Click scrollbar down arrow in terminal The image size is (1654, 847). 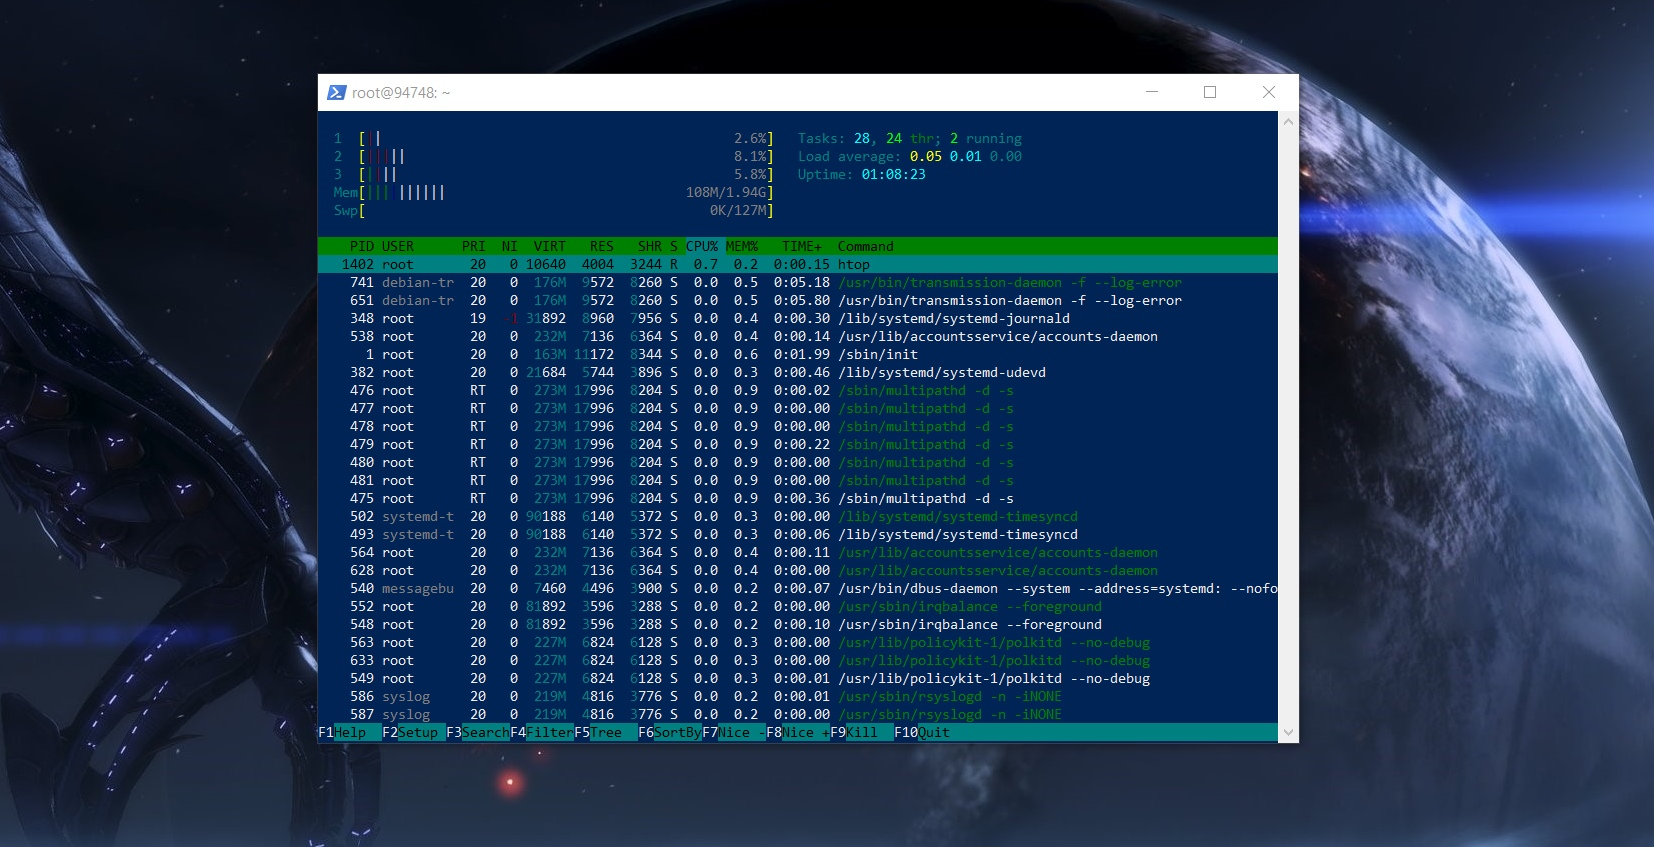(1288, 732)
